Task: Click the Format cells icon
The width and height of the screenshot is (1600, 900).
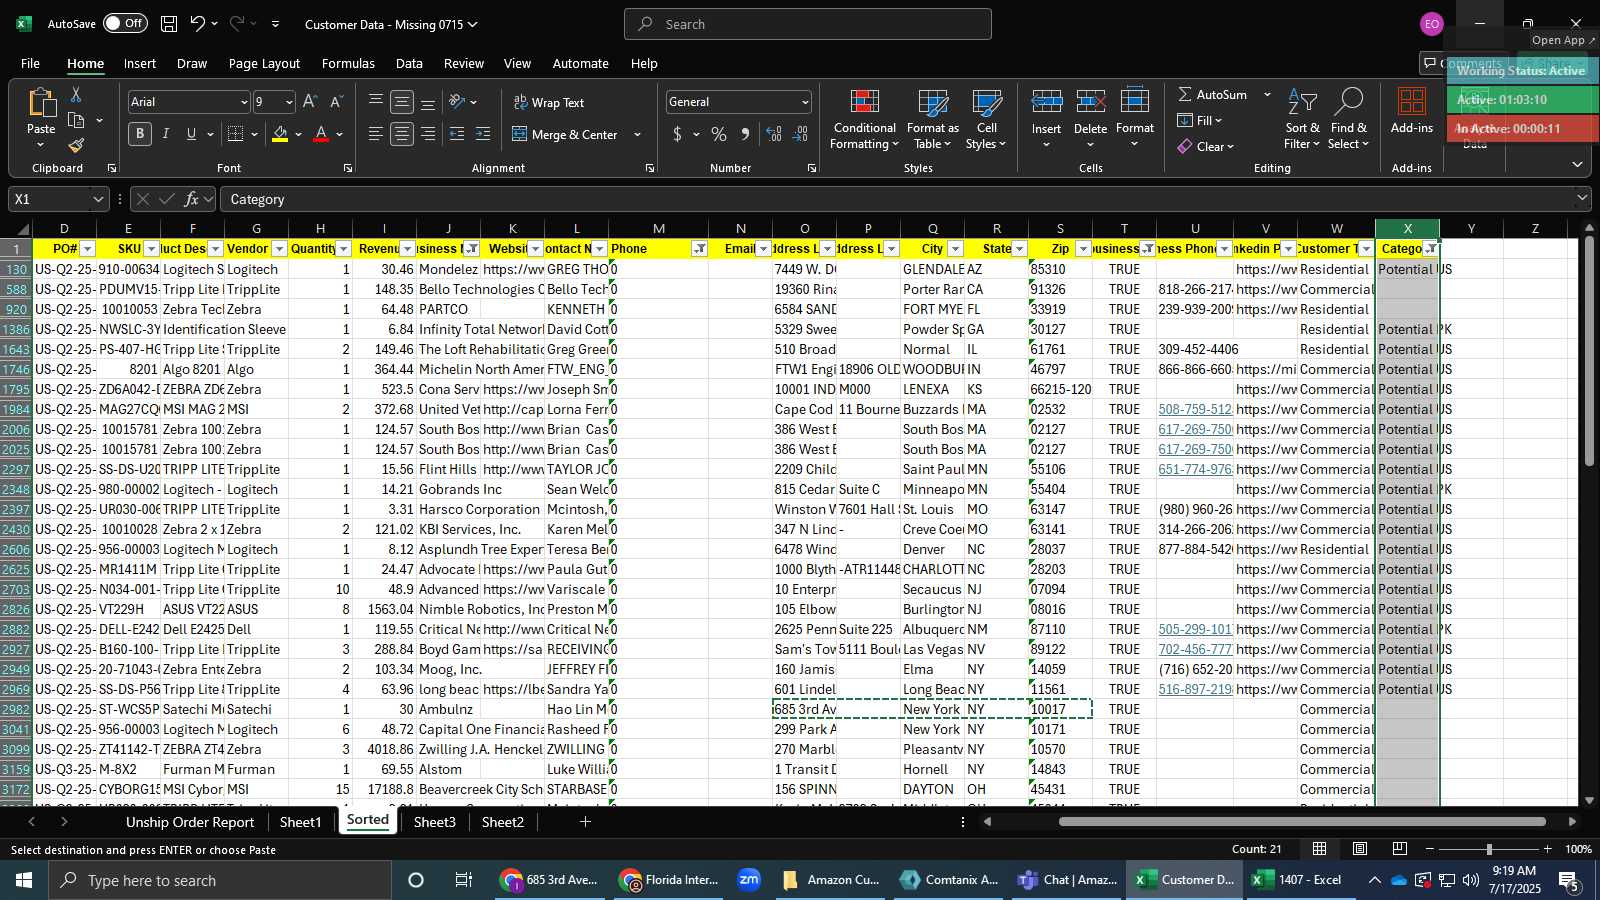Action: click(1135, 102)
